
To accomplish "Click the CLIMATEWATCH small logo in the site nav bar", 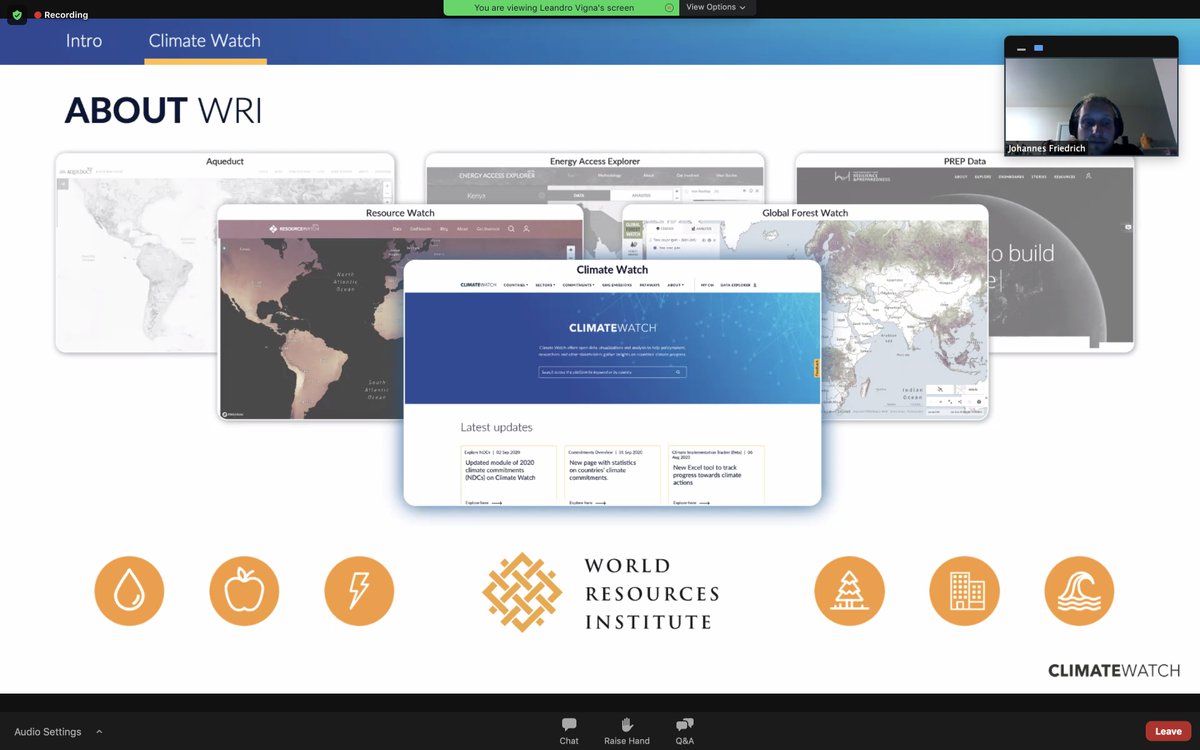I will tap(478, 285).
